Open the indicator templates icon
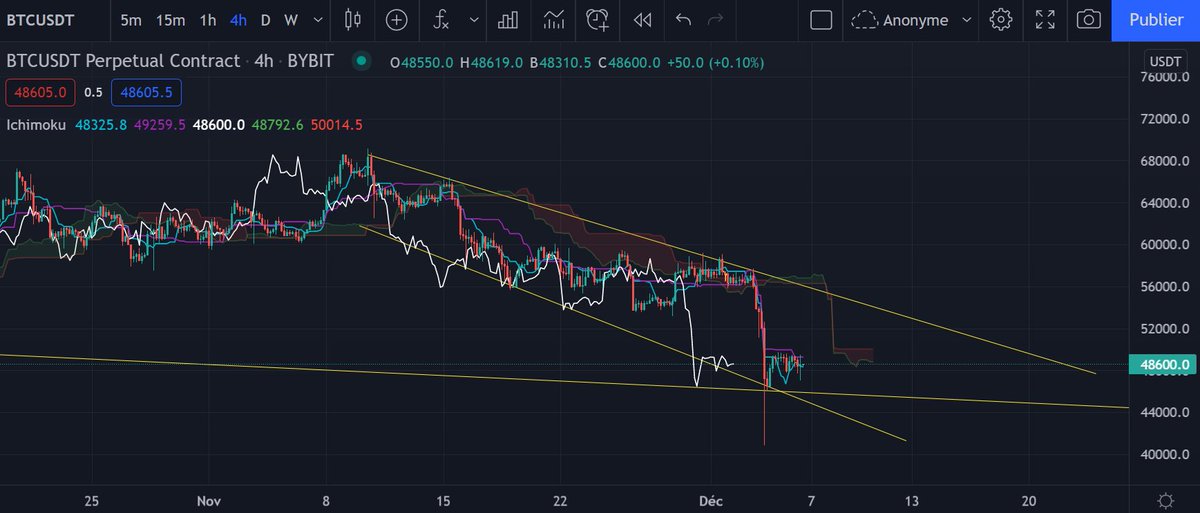The image size is (1200, 513). pos(553,20)
